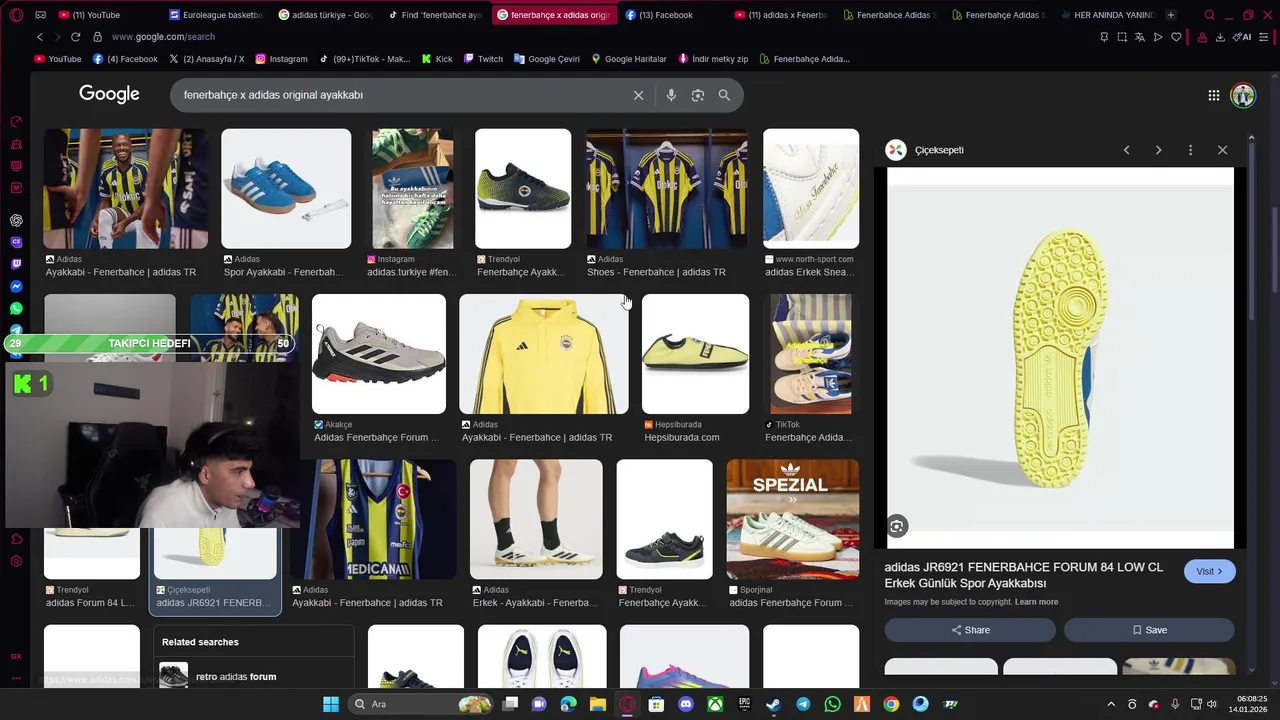Start a voice search with the microphone
This screenshot has width=1280, height=720.
tap(671, 95)
